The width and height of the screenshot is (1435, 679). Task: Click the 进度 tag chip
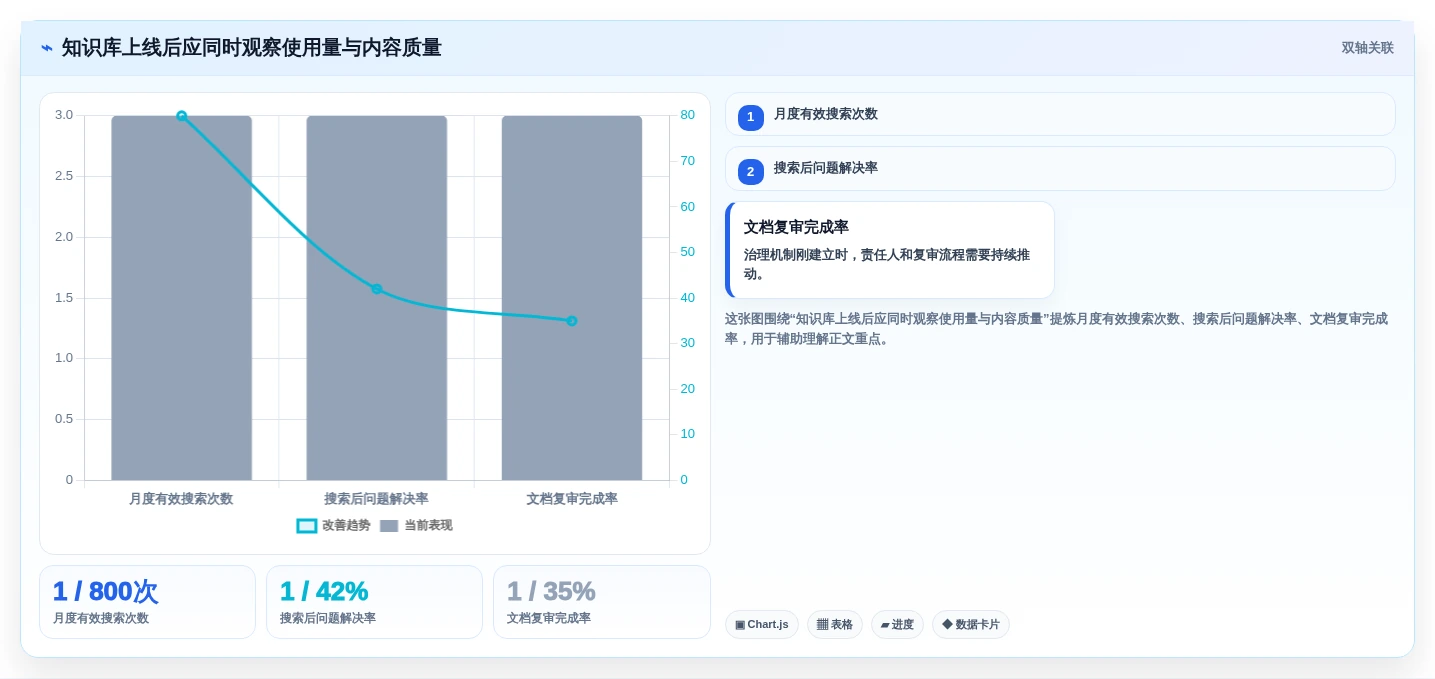pyautogui.click(x=897, y=624)
